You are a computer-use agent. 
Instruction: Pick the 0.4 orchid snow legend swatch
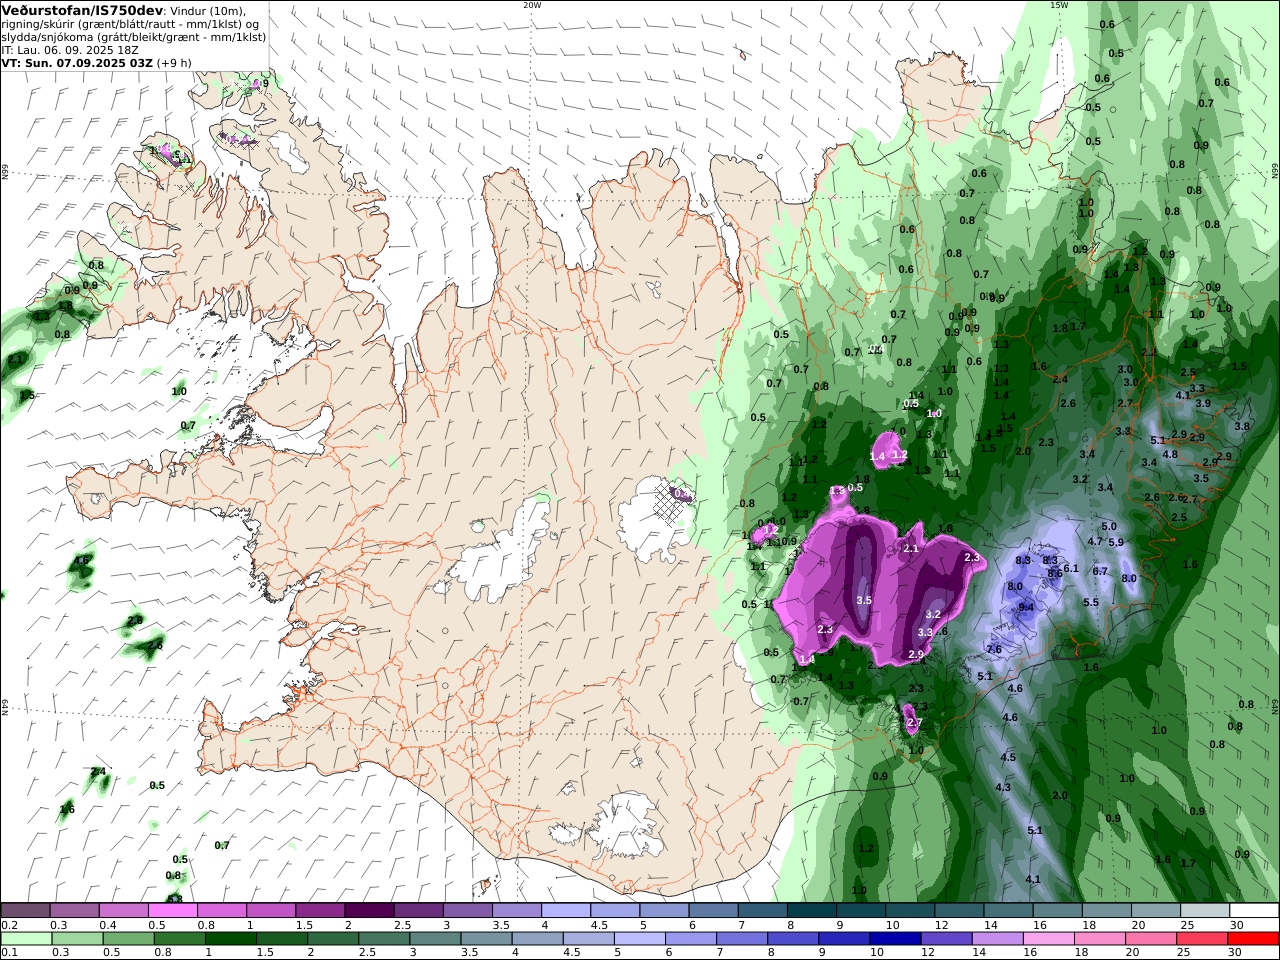pos(123,911)
